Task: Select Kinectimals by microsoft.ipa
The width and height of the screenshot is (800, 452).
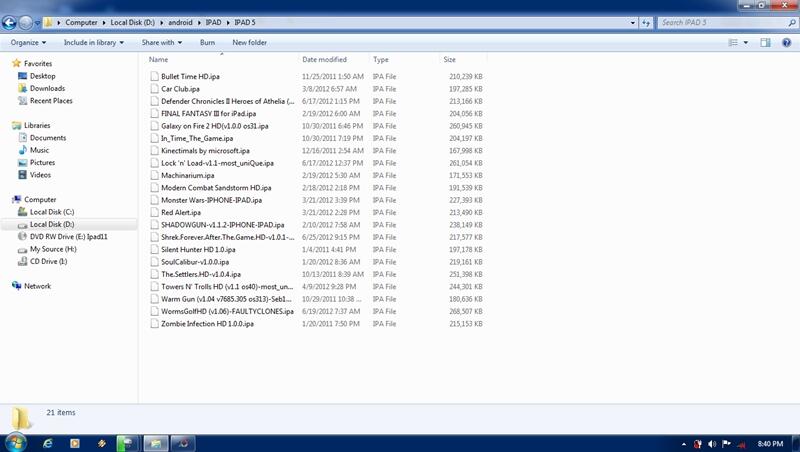Action: pyautogui.click(x=205, y=151)
